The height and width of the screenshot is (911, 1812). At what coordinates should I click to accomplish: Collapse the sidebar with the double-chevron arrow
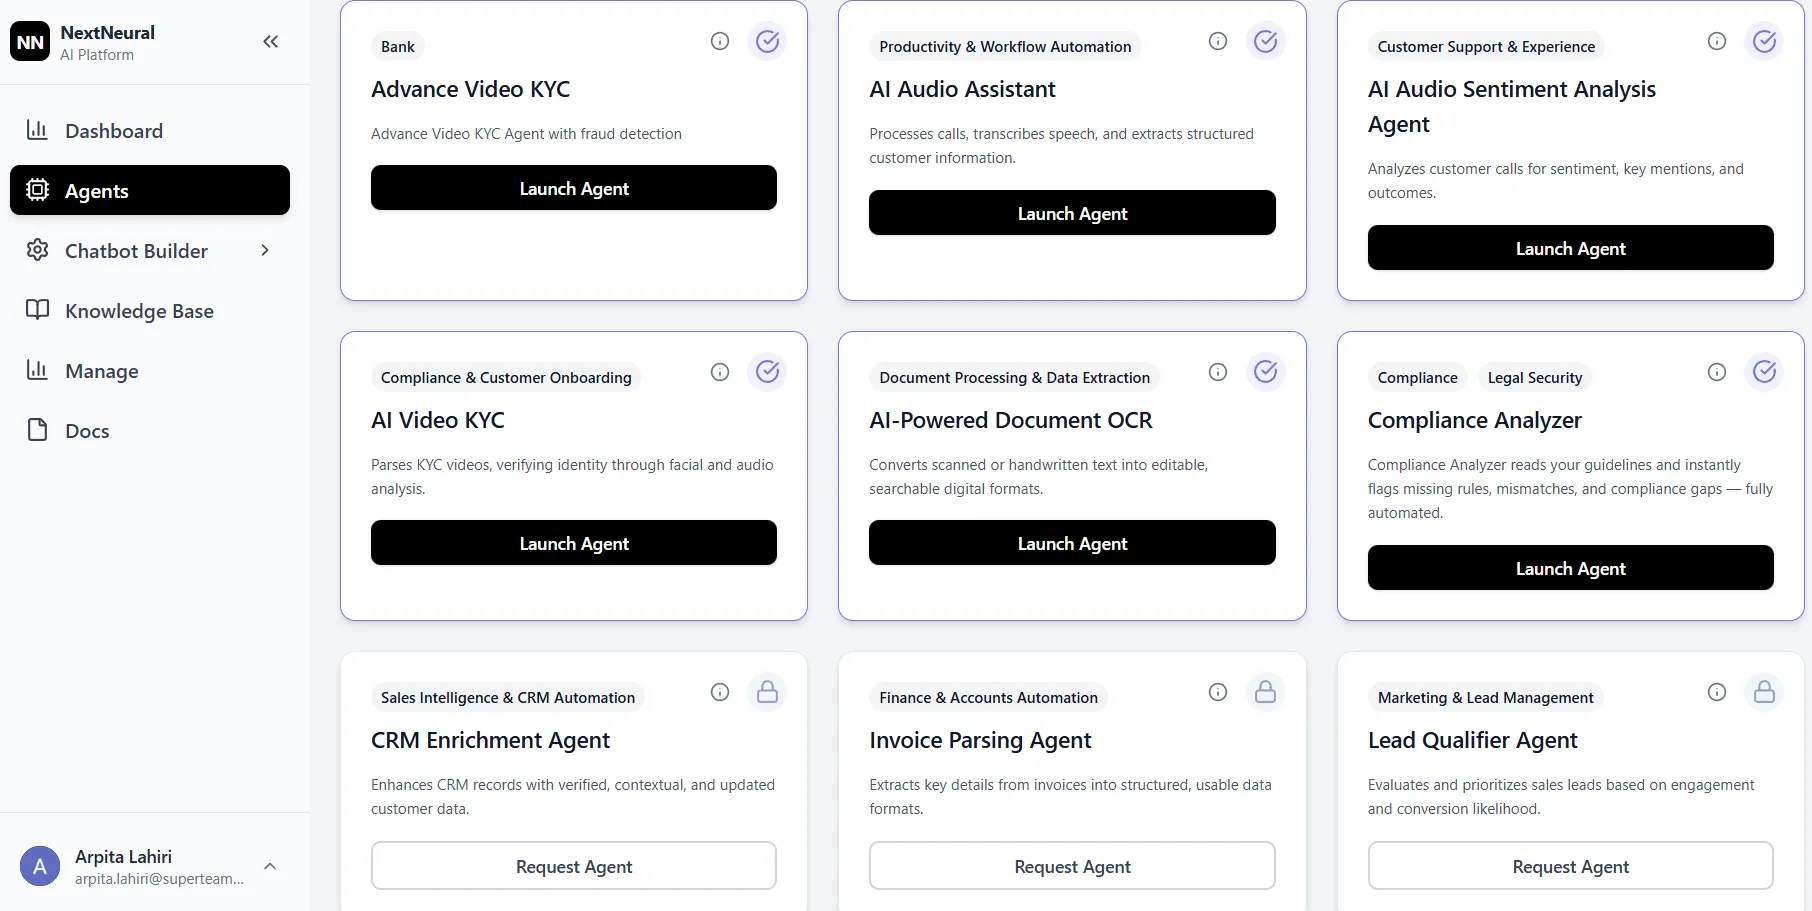point(270,41)
